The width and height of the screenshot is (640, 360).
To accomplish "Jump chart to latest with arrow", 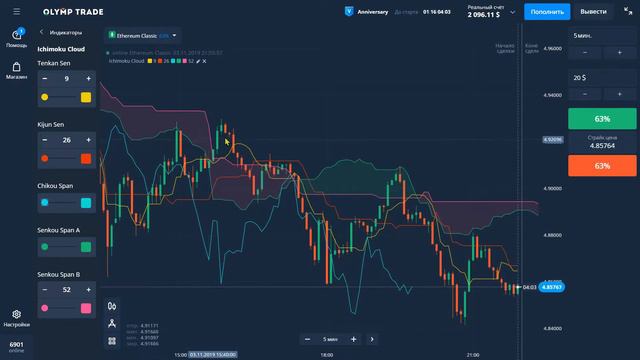I will [x=372, y=339].
